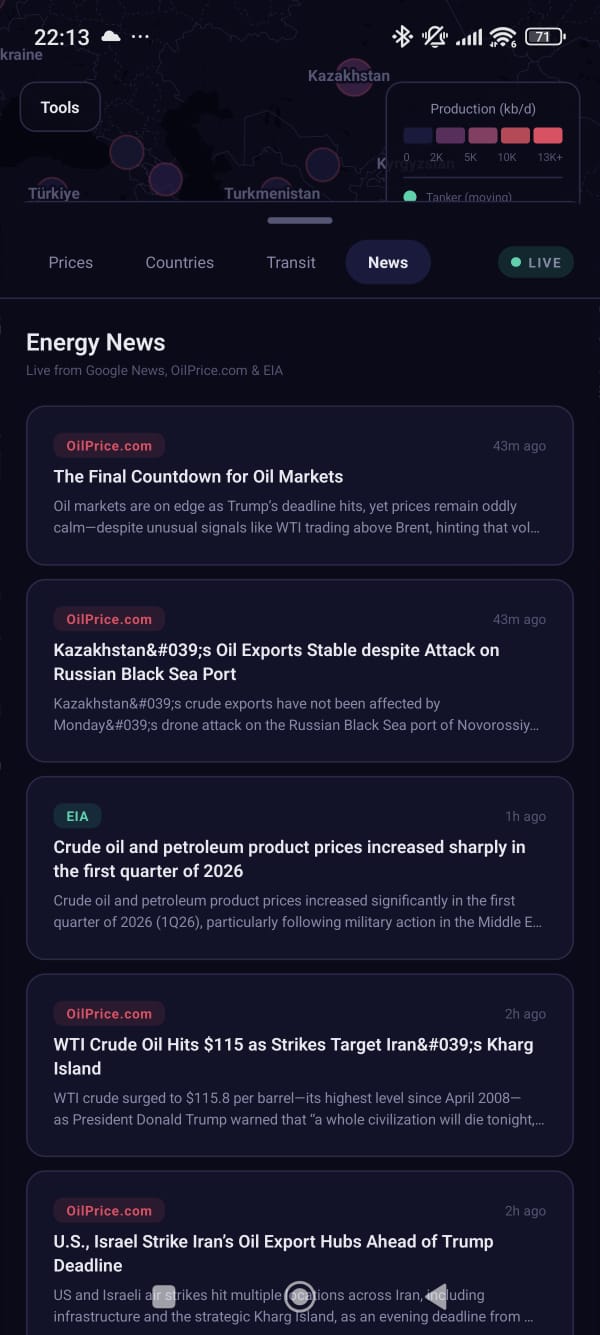Open recent apps square button
The width and height of the screenshot is (600, 1335).
(x=164, y=1297)
